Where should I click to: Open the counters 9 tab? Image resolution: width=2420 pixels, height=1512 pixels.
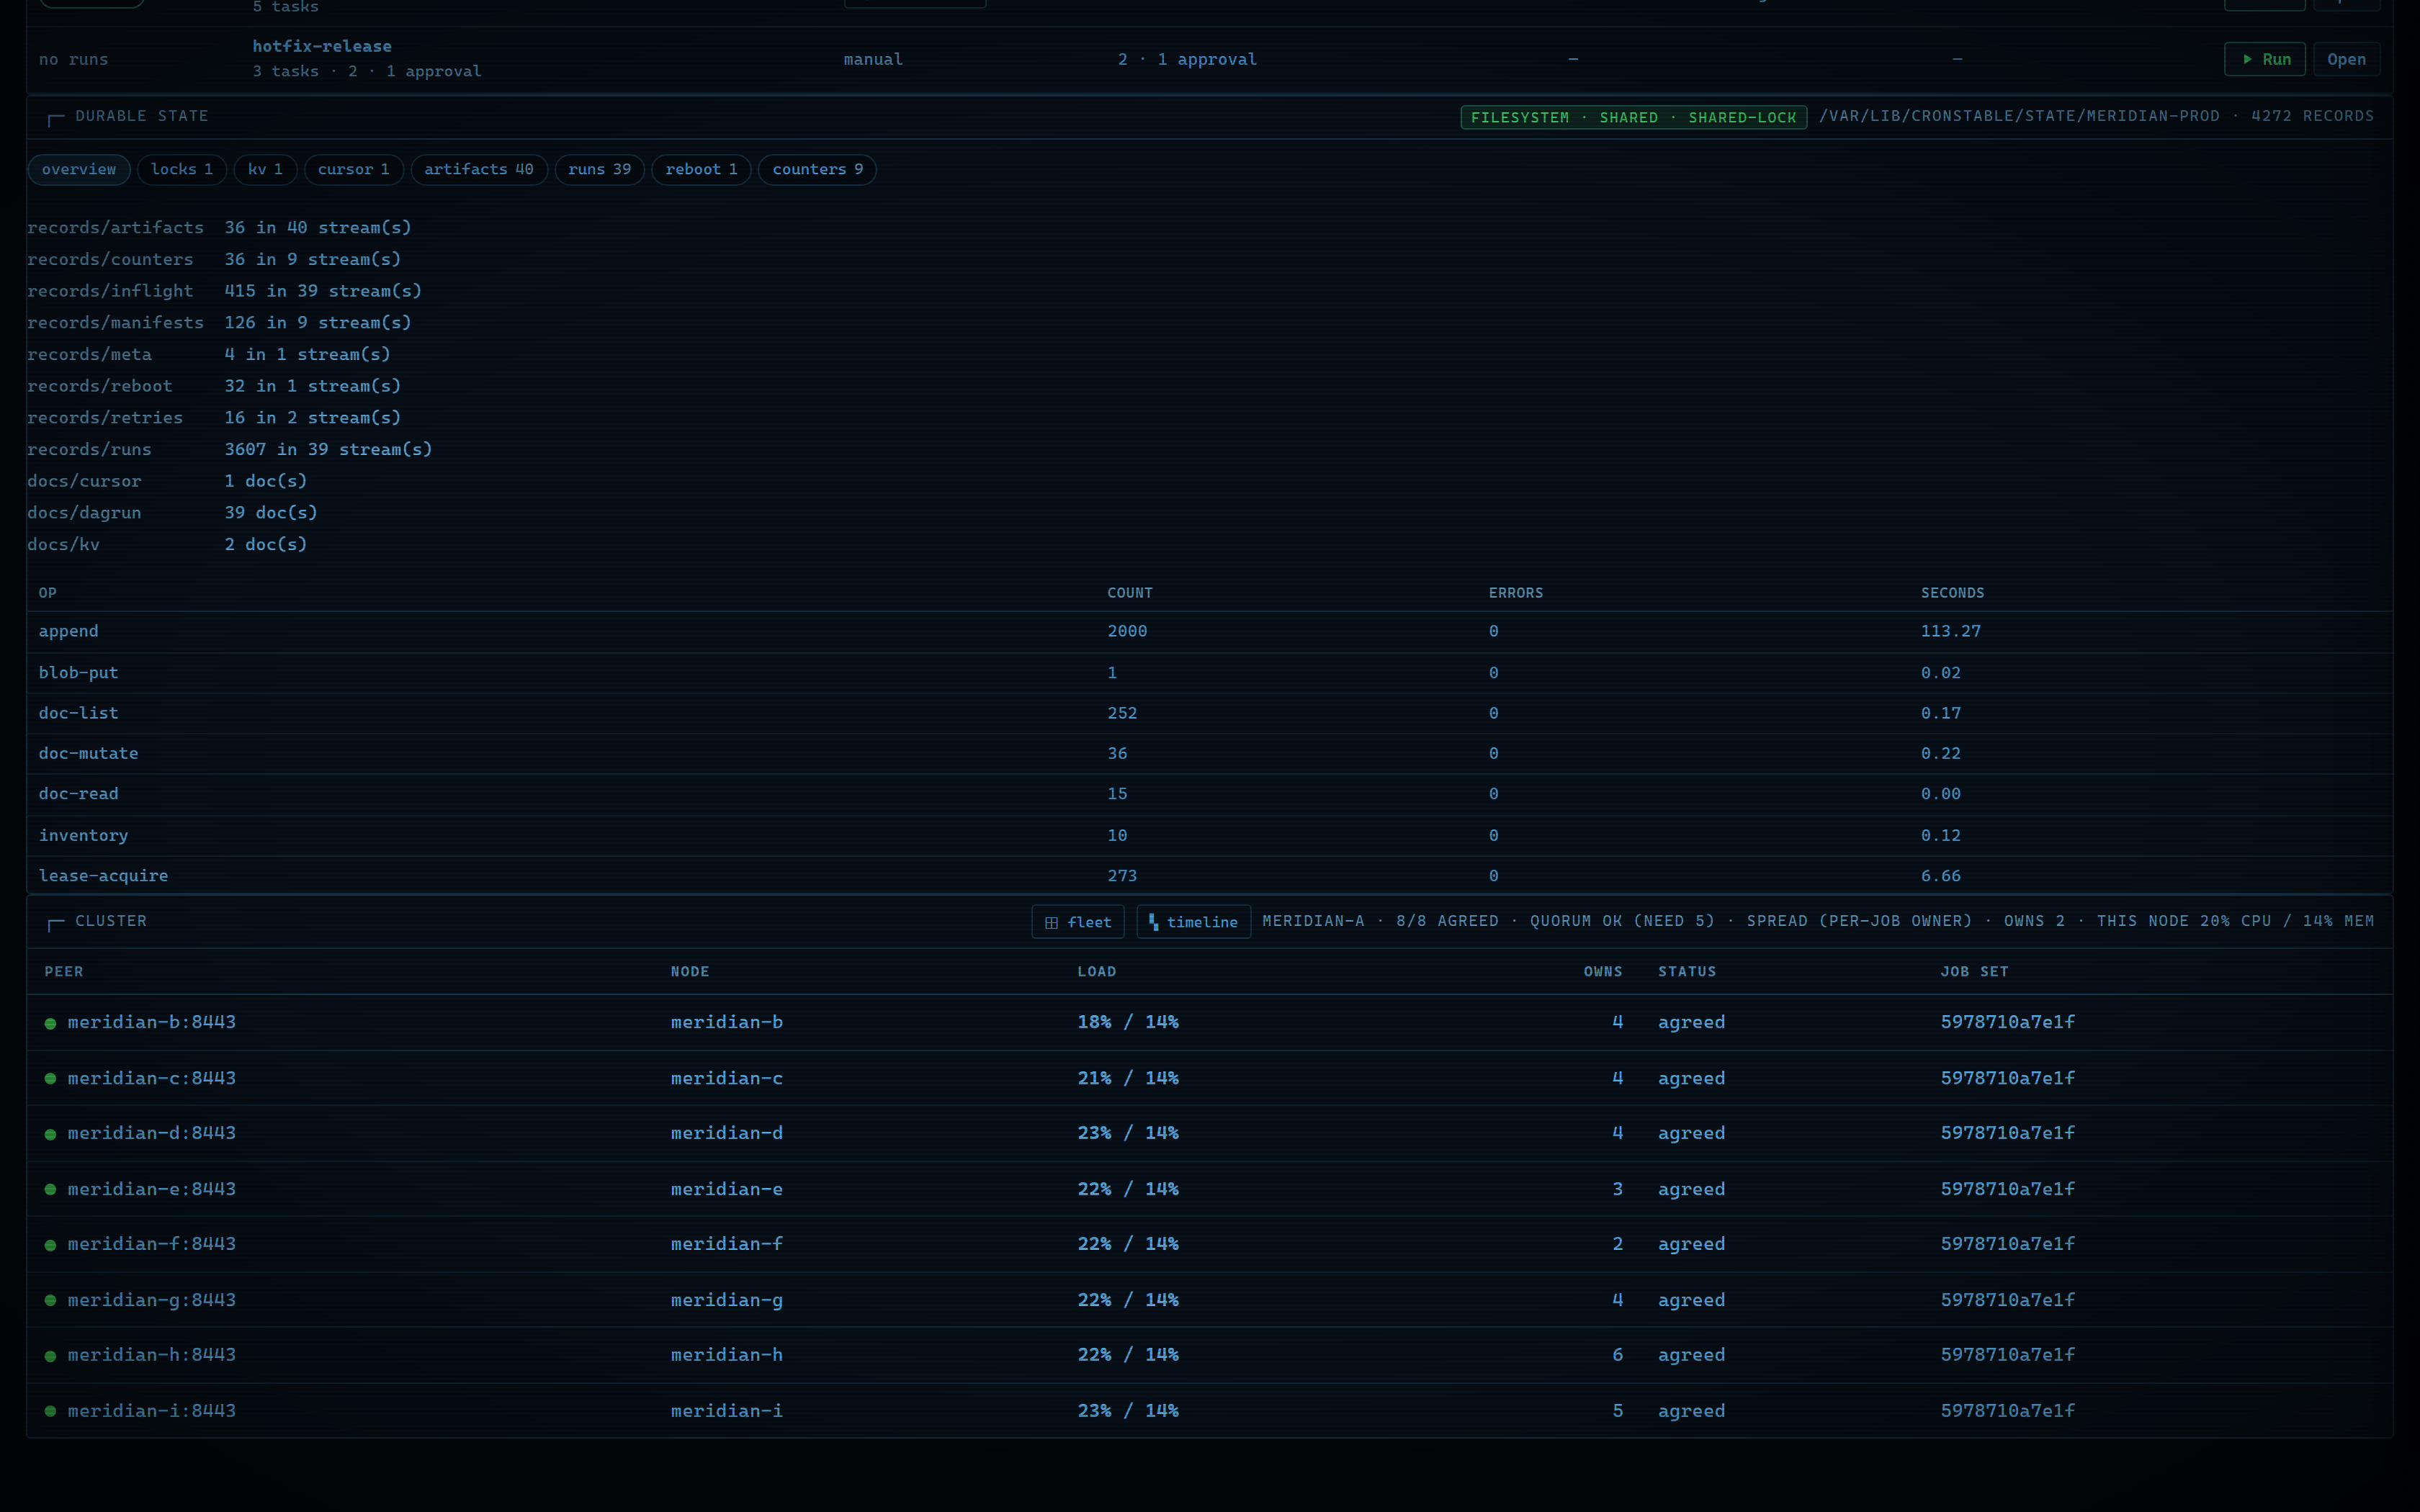(817, 169)
